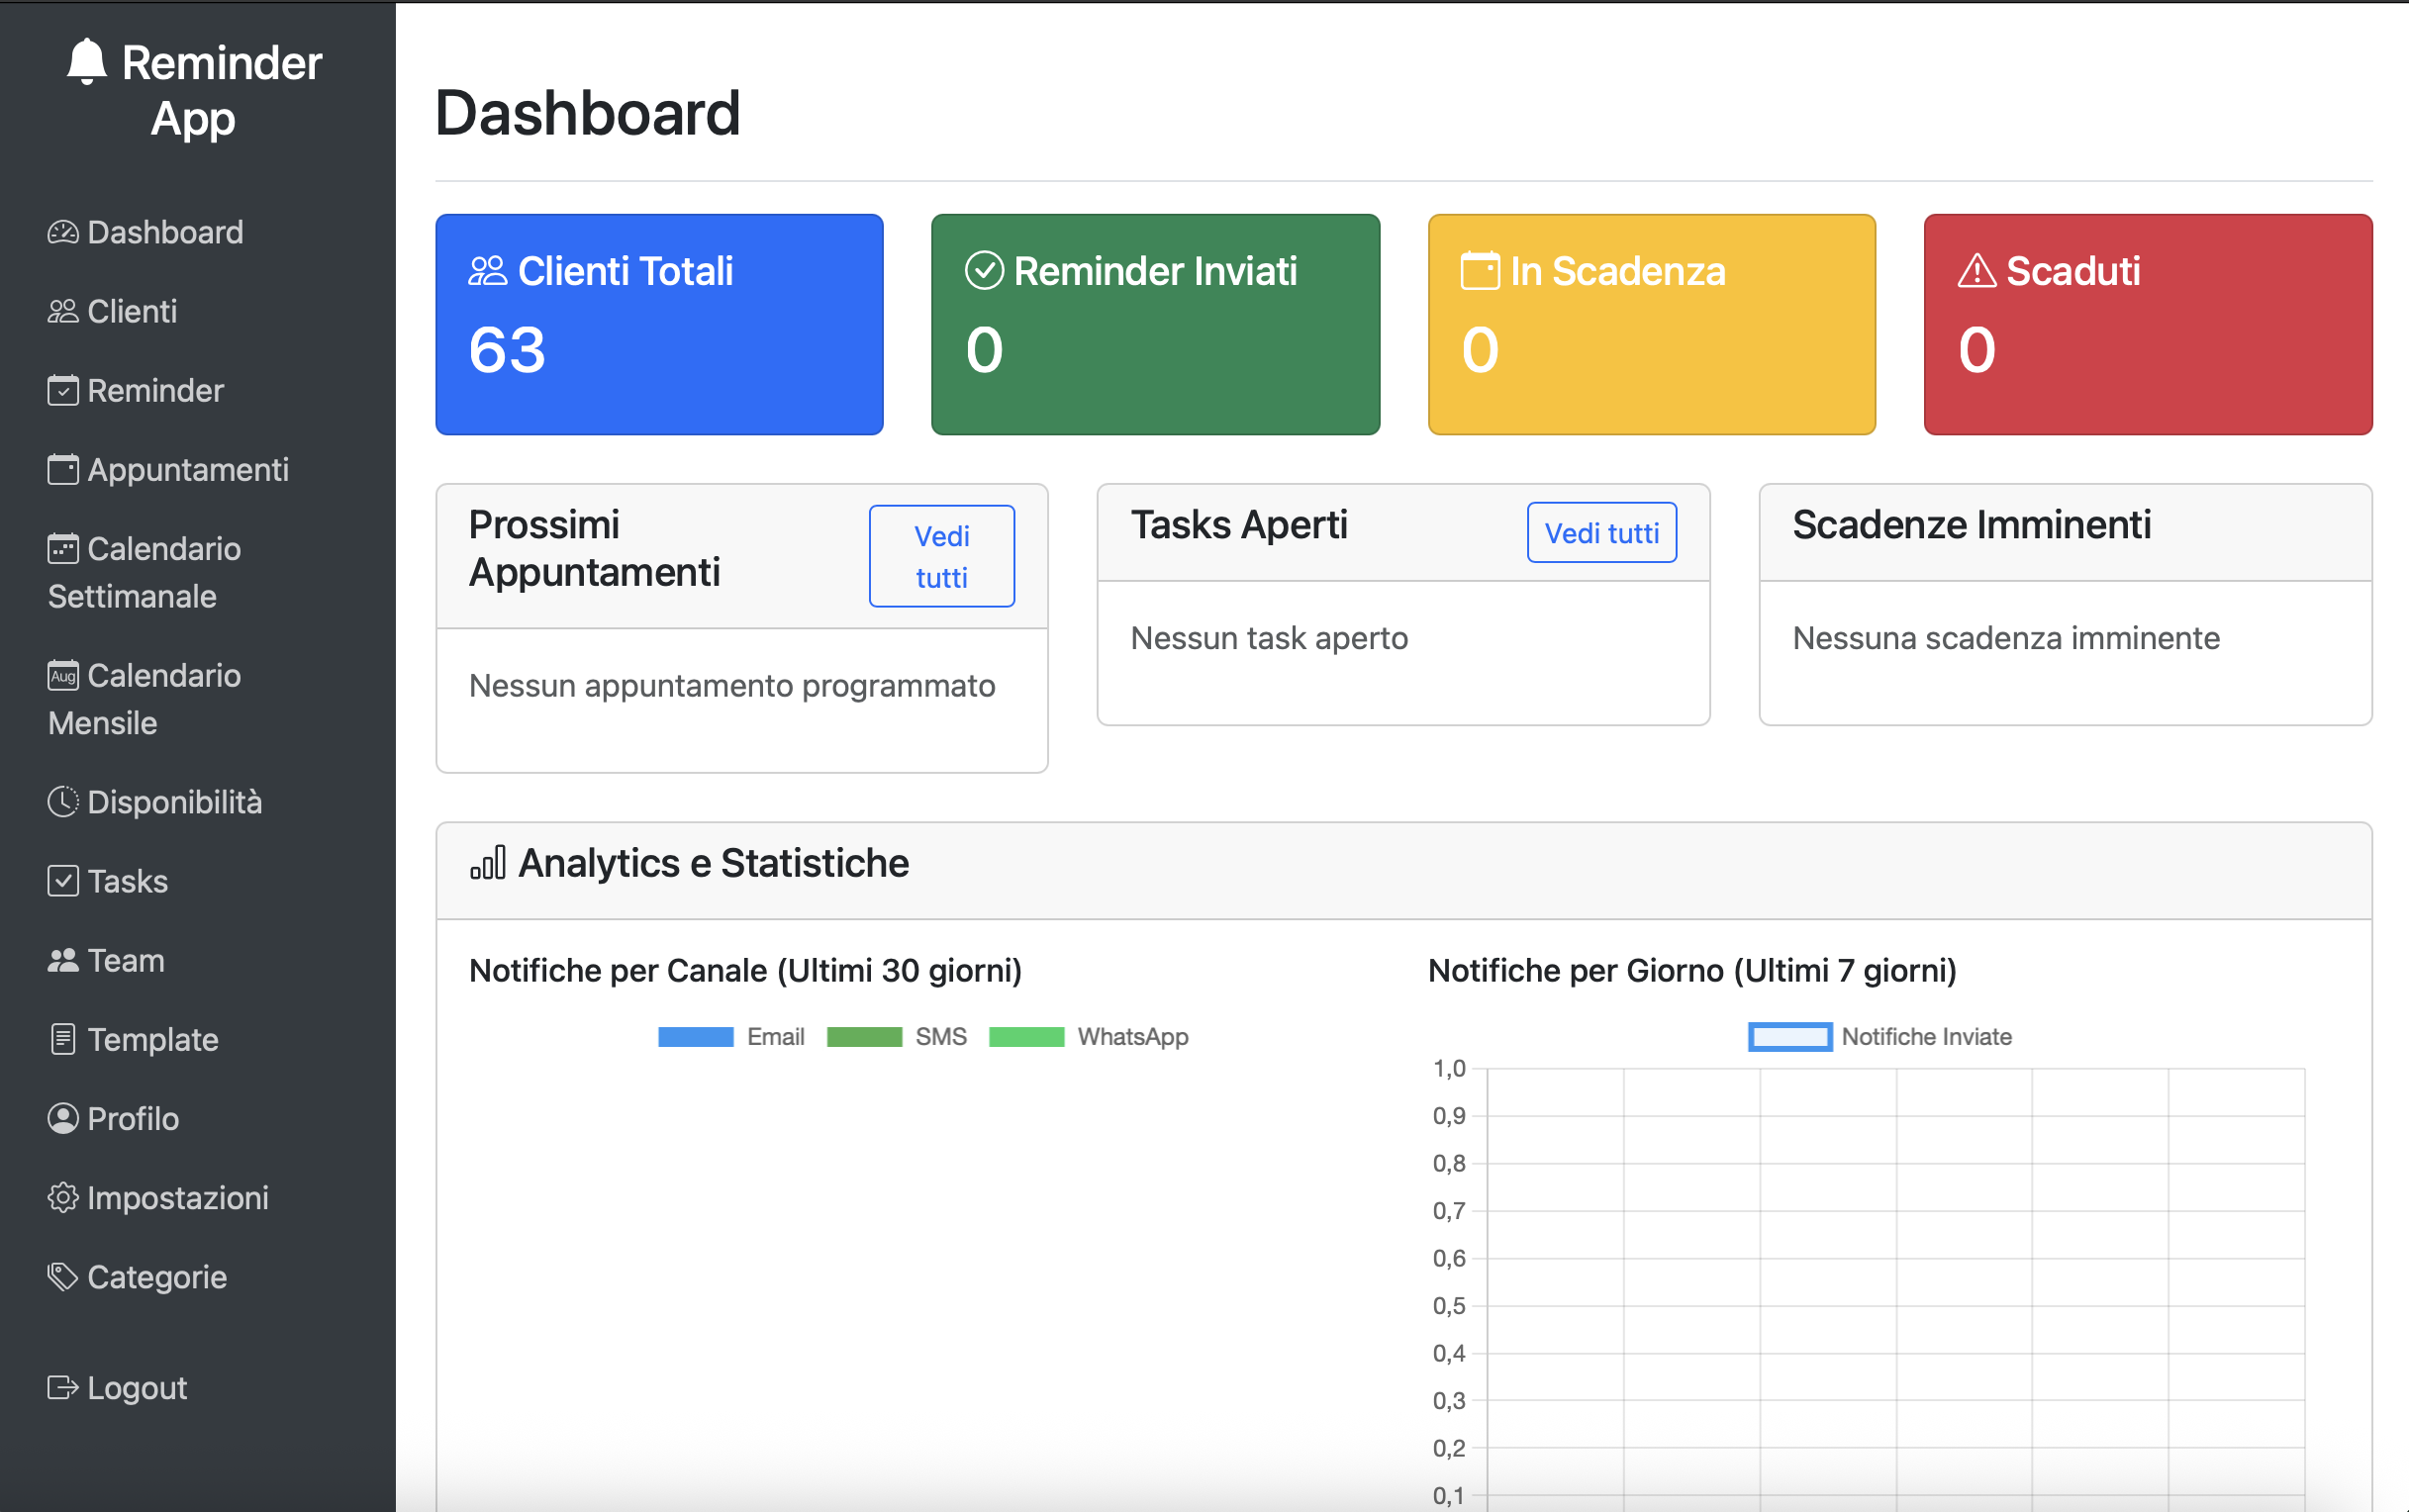Image resolution: width=2409 pixels, height=1512 pixels.
Task: Click the Categorie tag icon
Action: coord(62,1276)
